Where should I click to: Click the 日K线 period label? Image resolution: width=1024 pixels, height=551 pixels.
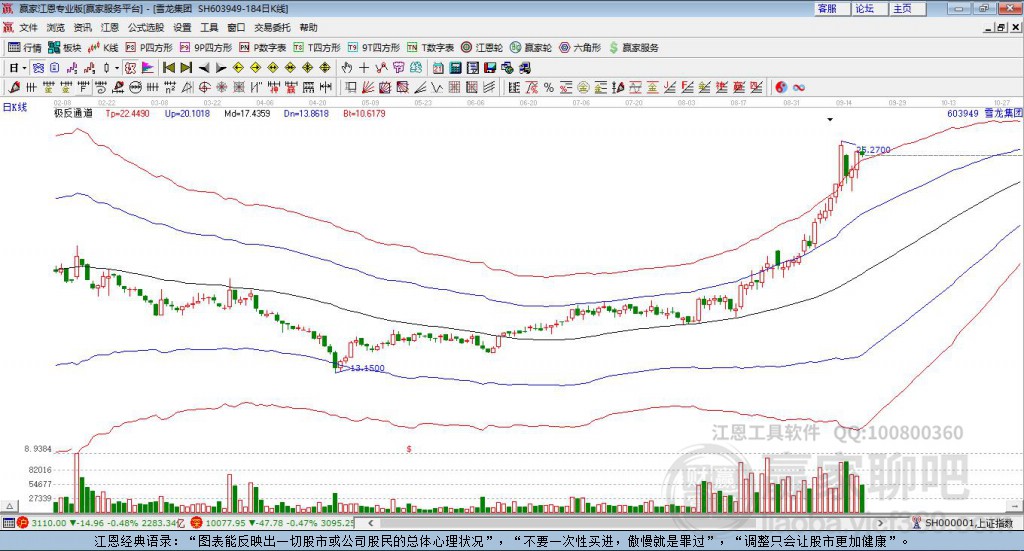click(15, 107)
